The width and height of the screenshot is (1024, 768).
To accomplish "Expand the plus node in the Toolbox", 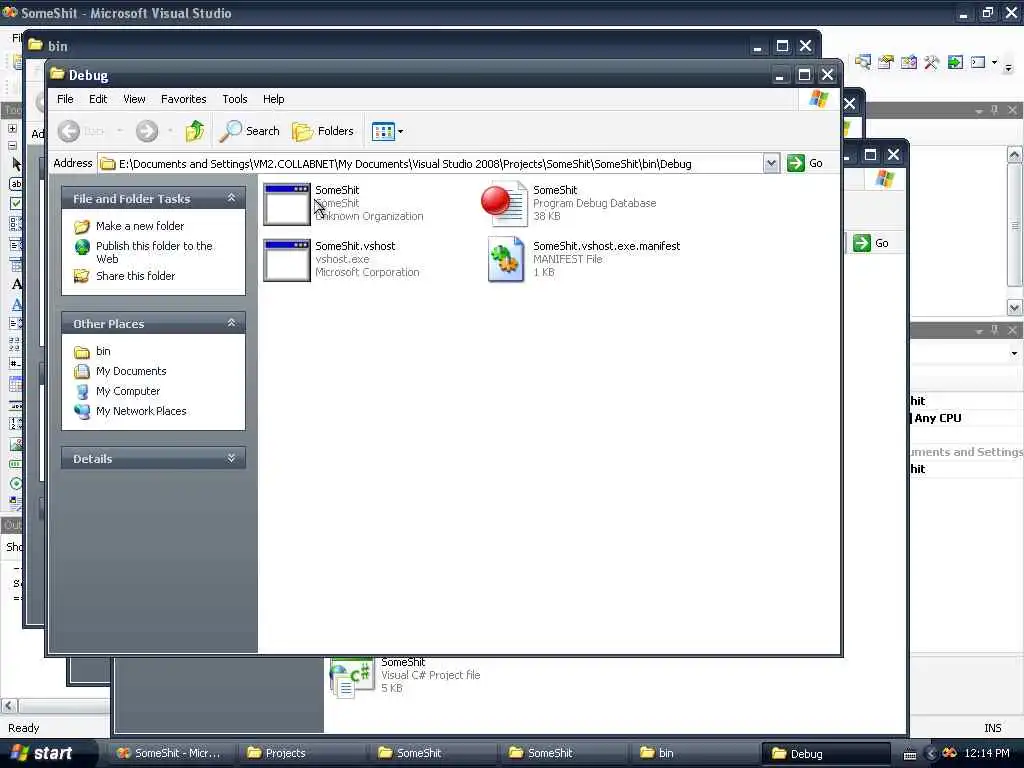I will tap(12, 129).
